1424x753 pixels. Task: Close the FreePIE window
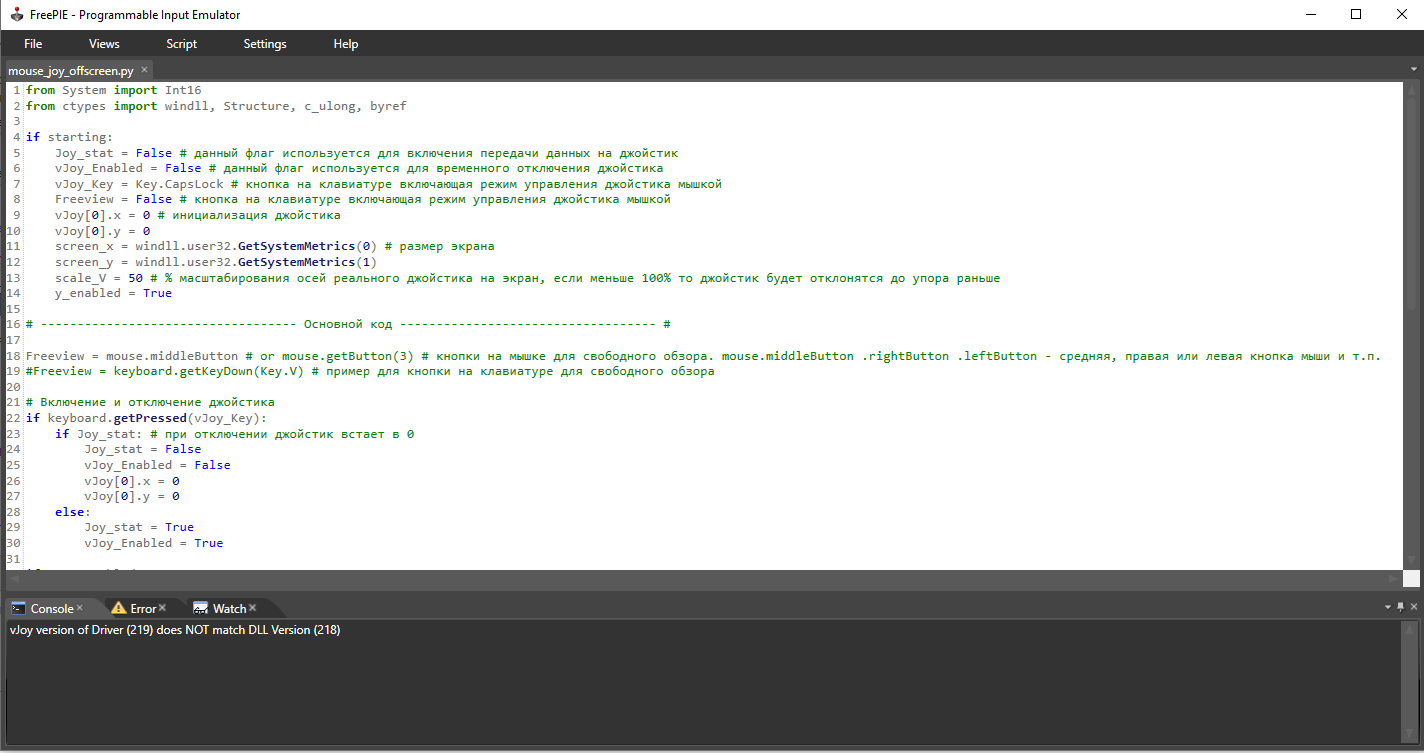coord(1400,15)
